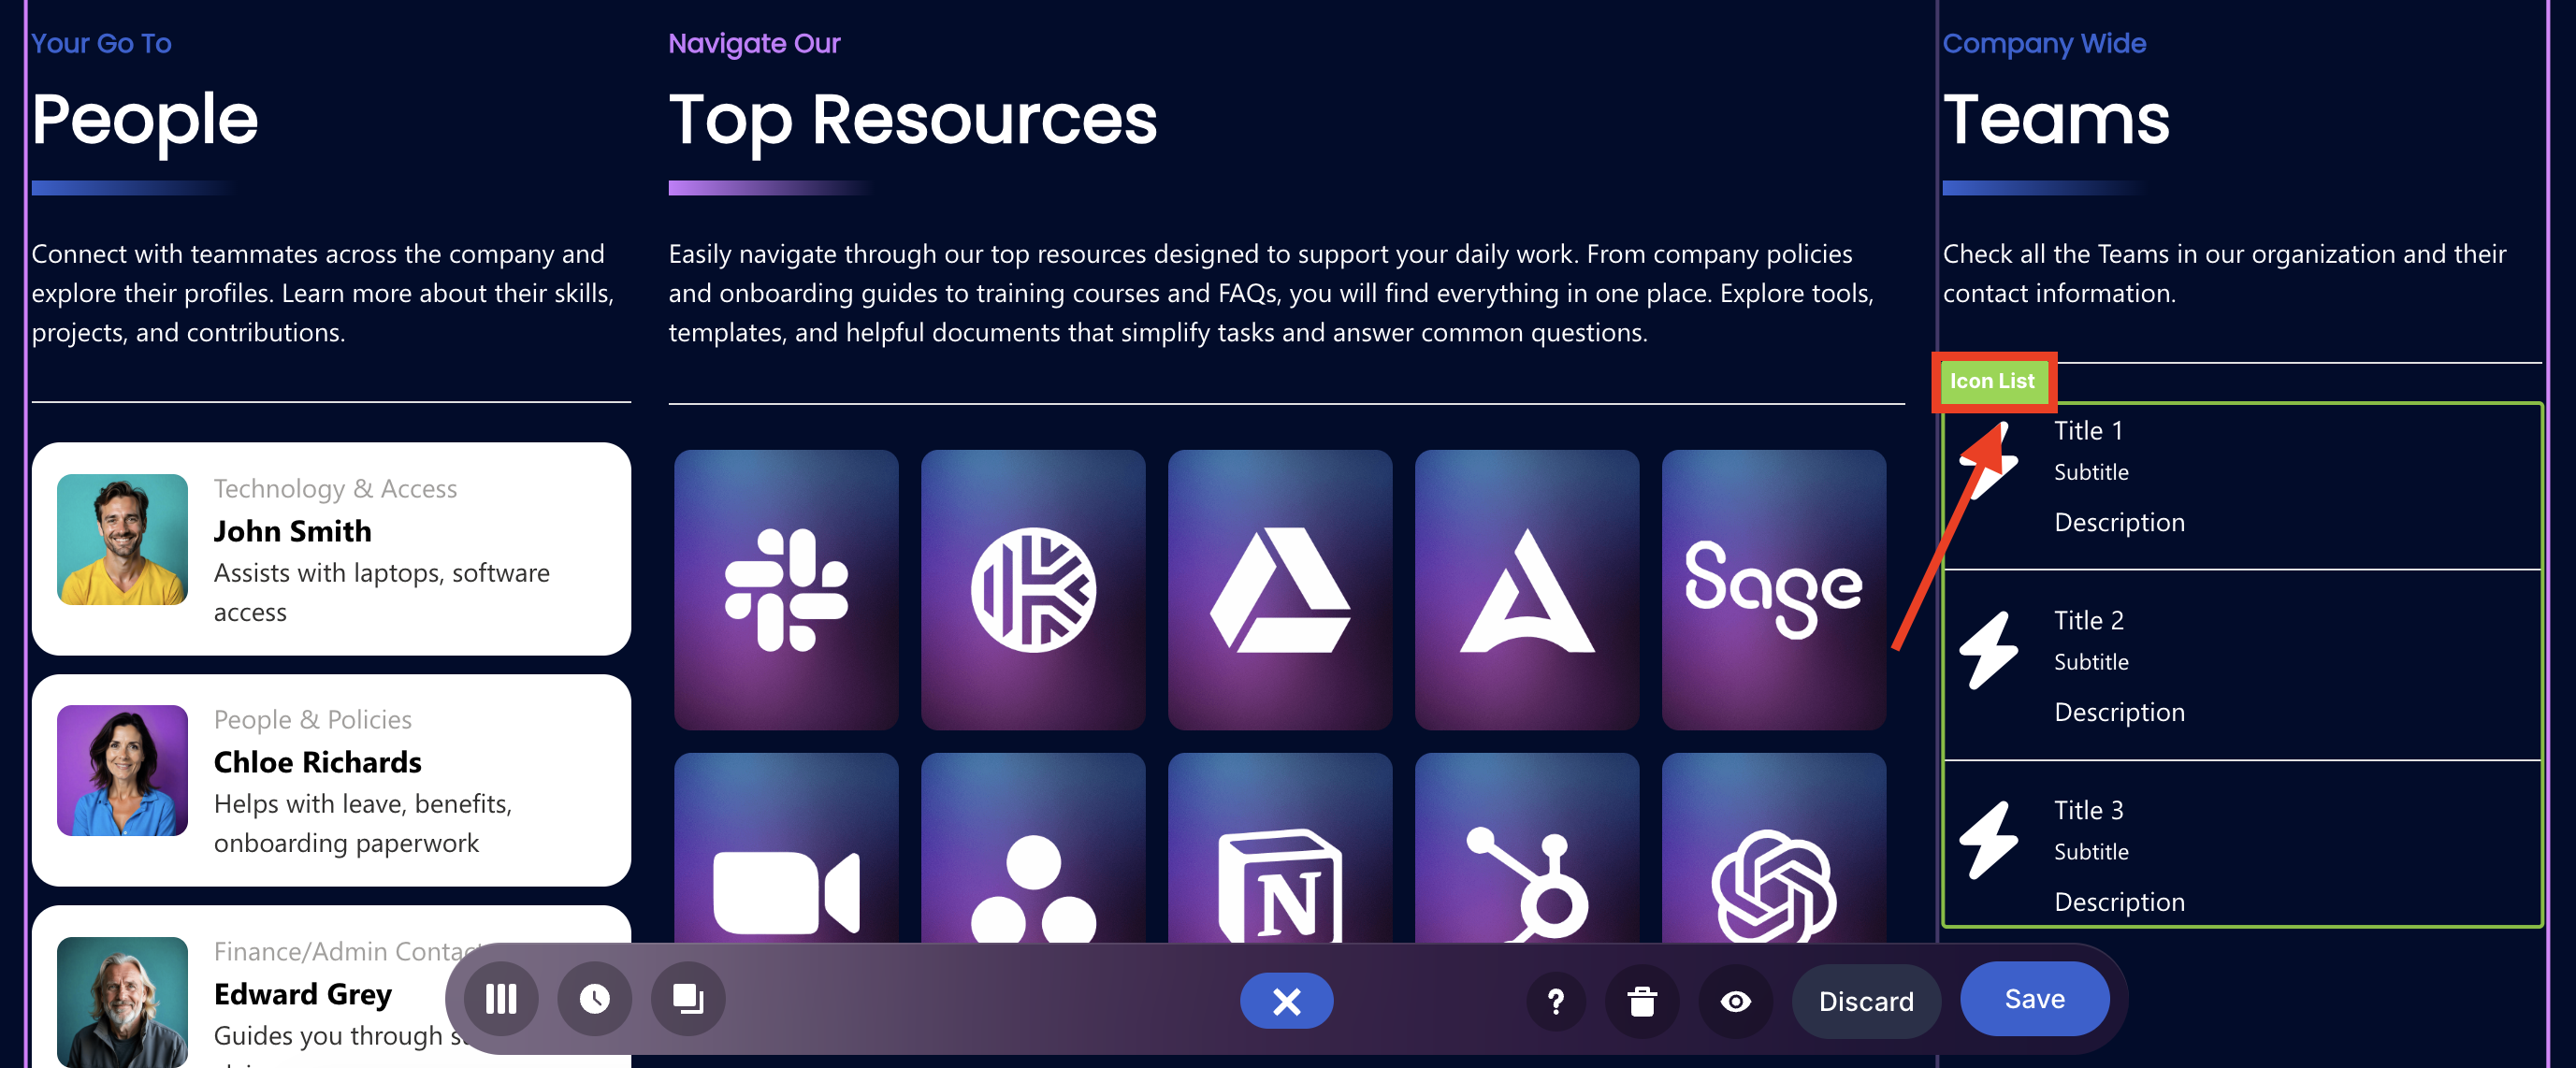Open the Slack resource tile

786,590
